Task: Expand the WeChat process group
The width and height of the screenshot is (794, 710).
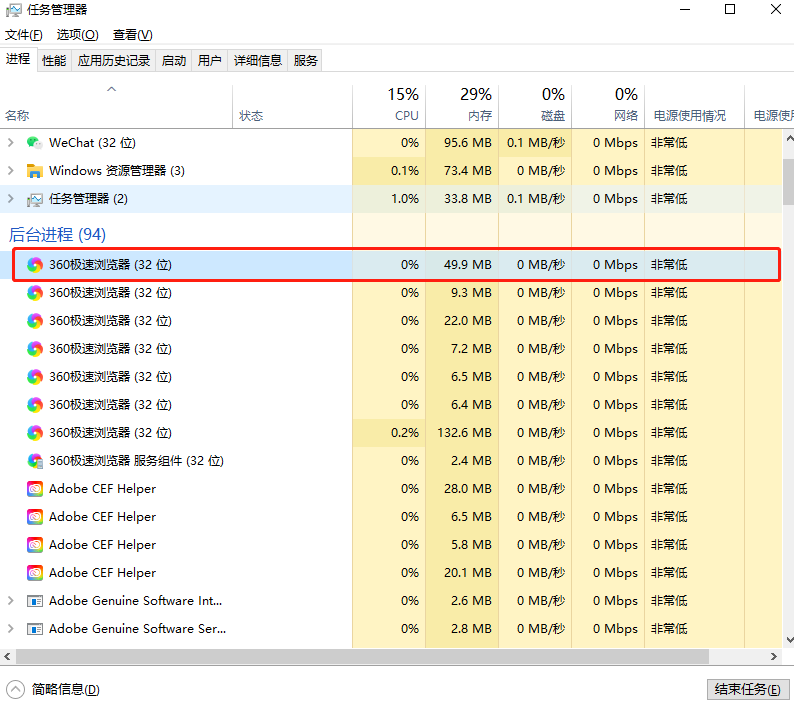Action: [10, 143]
